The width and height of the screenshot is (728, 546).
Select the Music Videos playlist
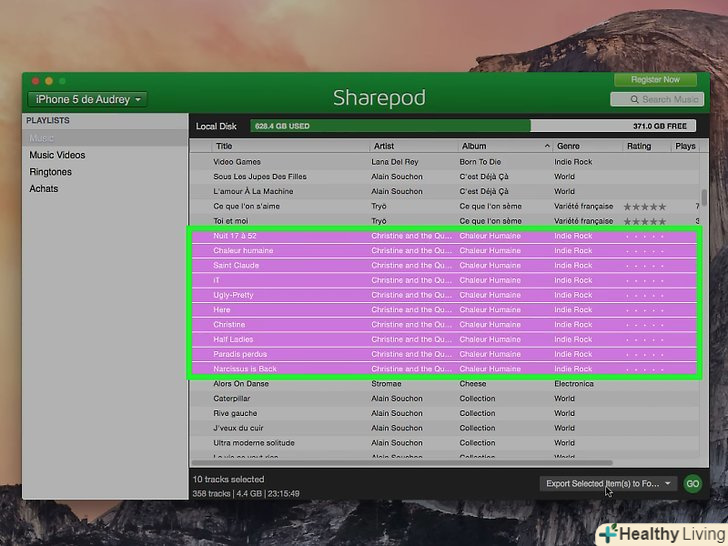pyautogui.click(x=57, y=155)
